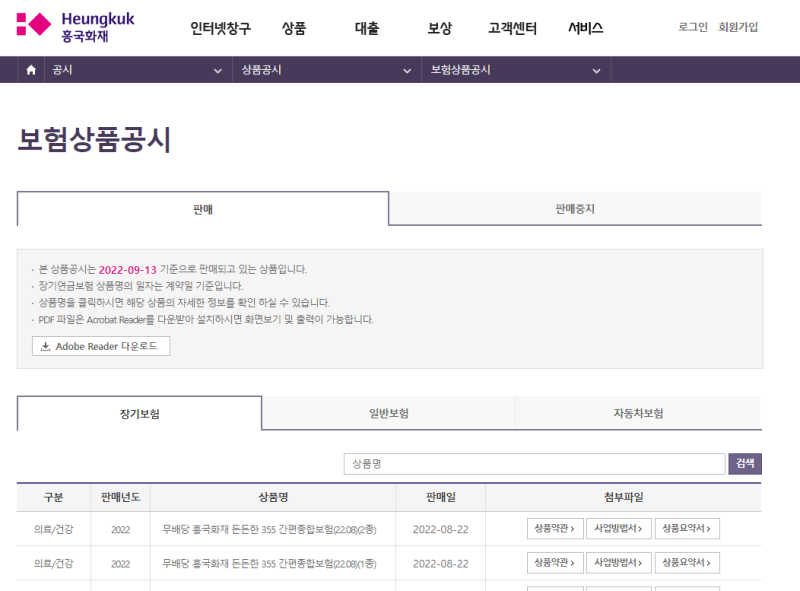Switch to the 일반보험 tab
Viewport: 800px width, 591px height.
click(x=389, y=413)
